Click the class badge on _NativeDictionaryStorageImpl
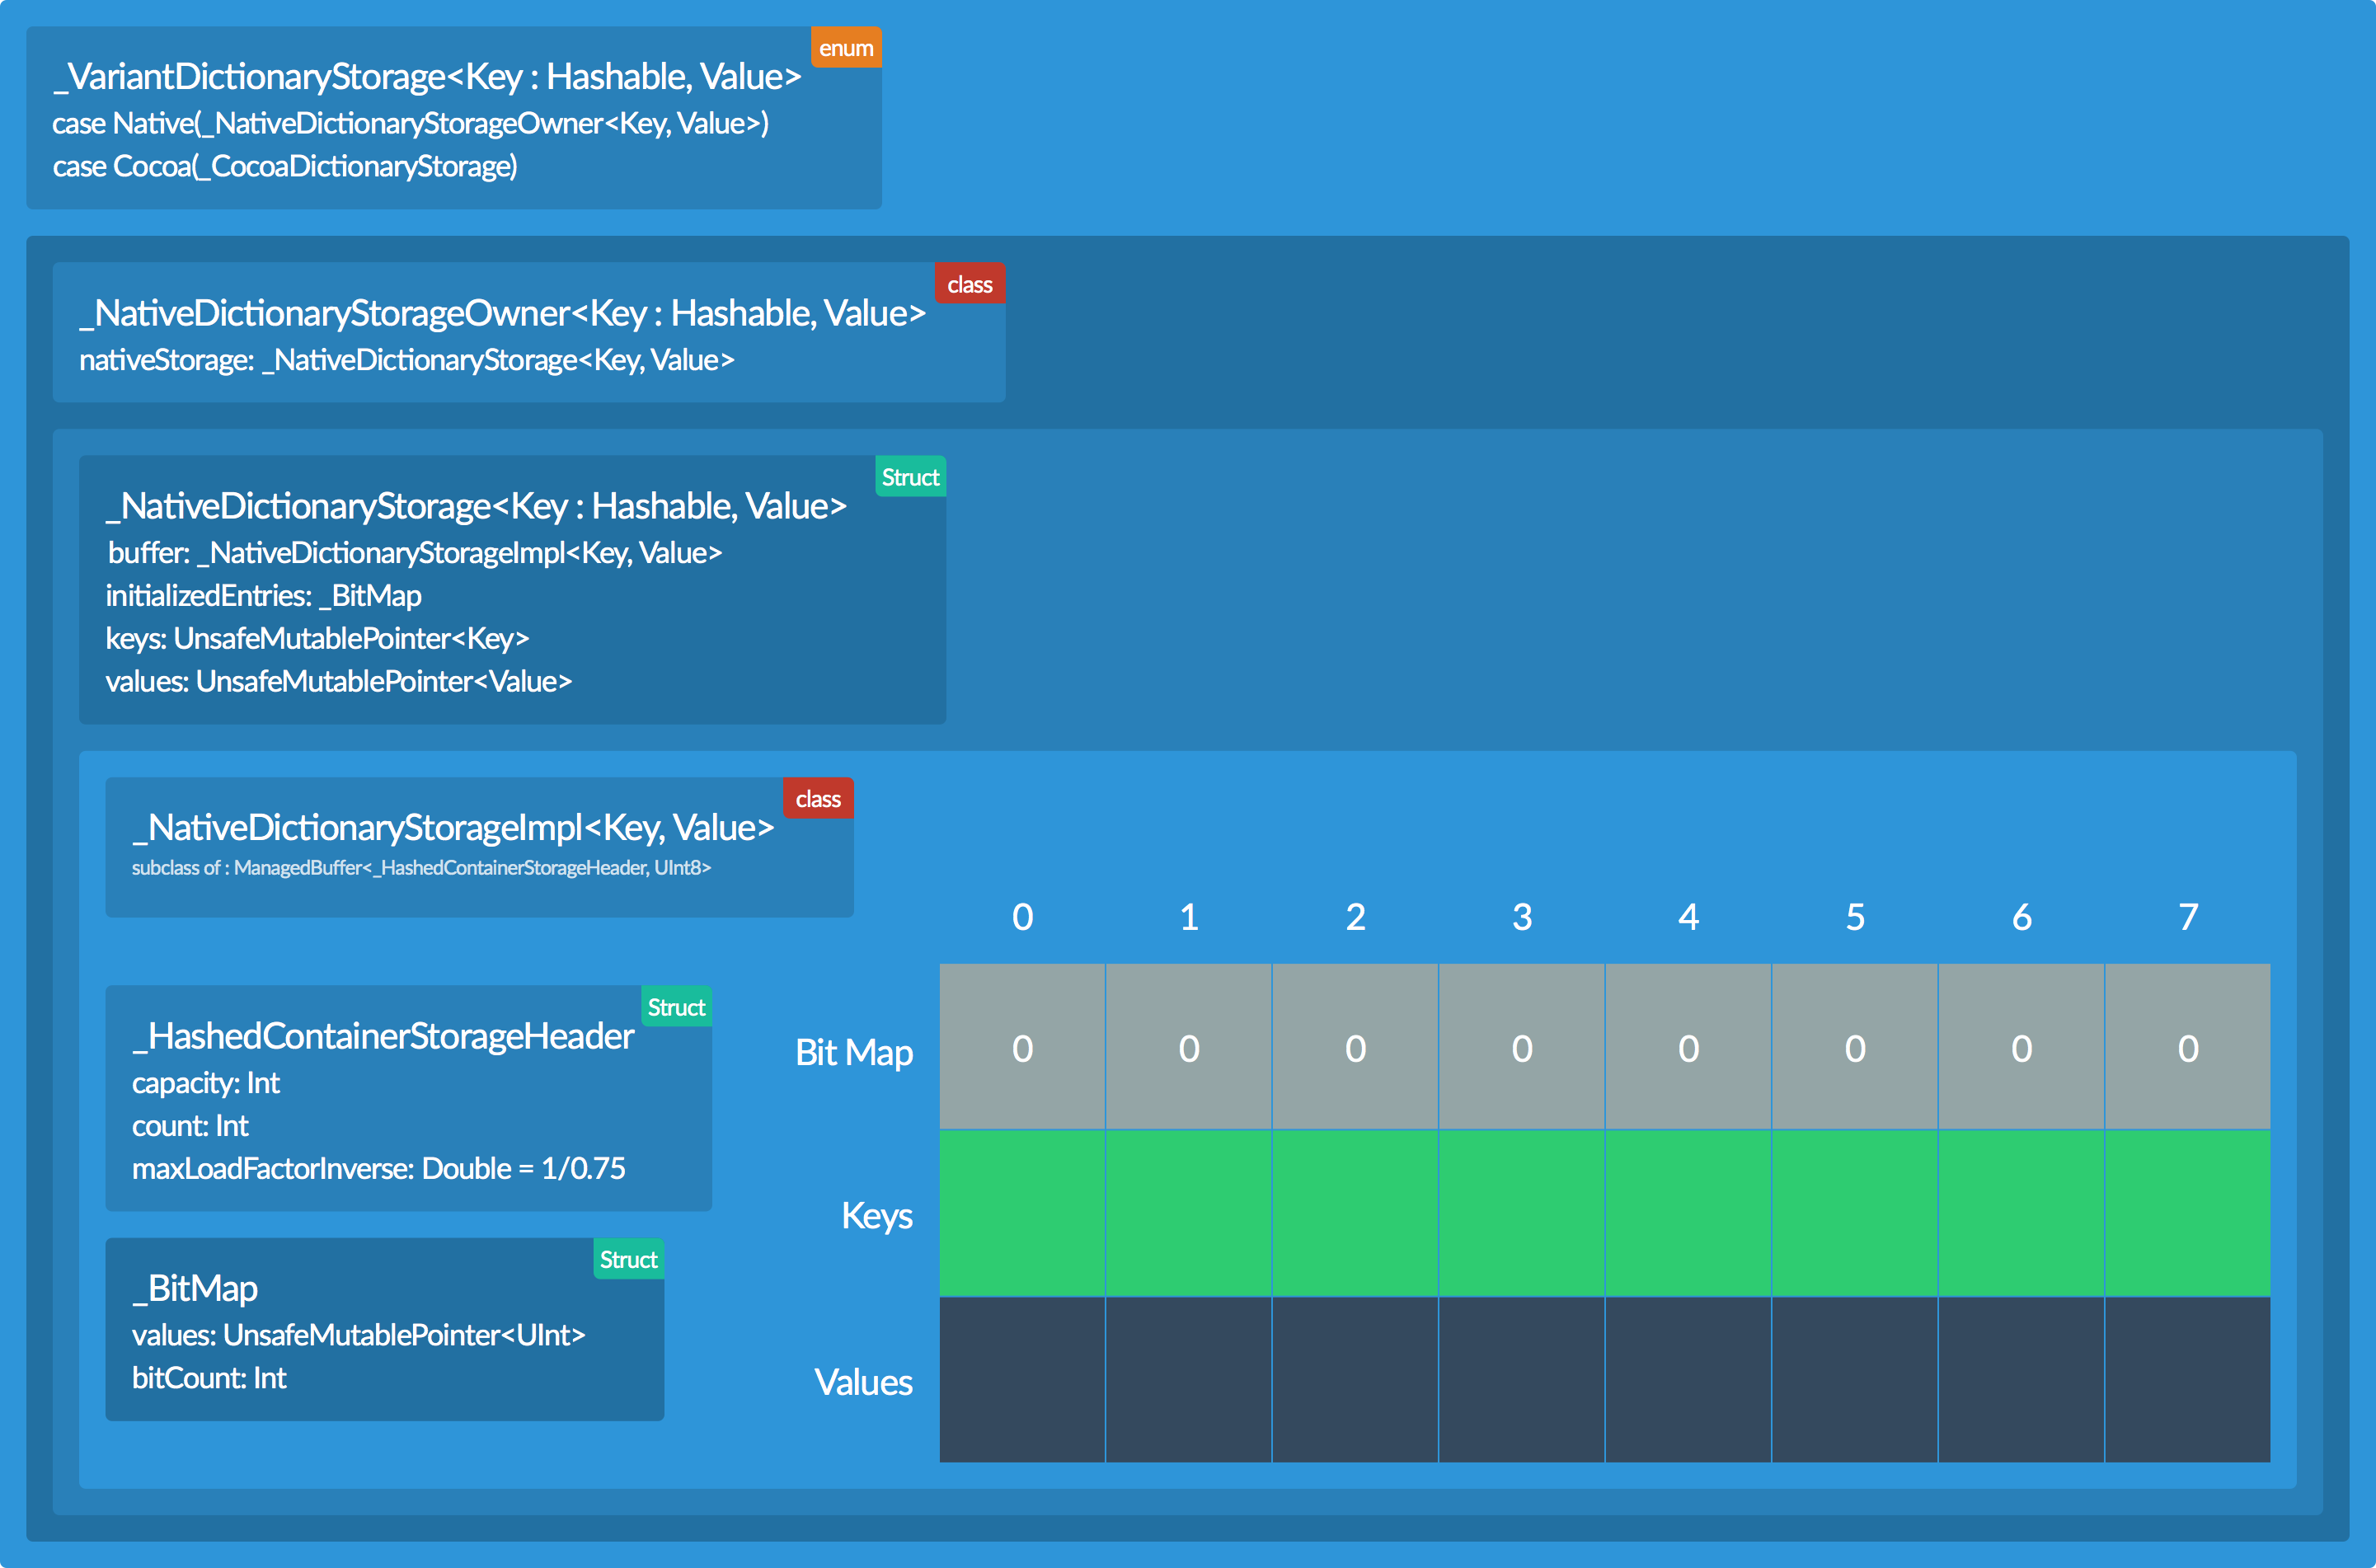The height and width of the screenshot is (1568, 2376). click(817, 799)
